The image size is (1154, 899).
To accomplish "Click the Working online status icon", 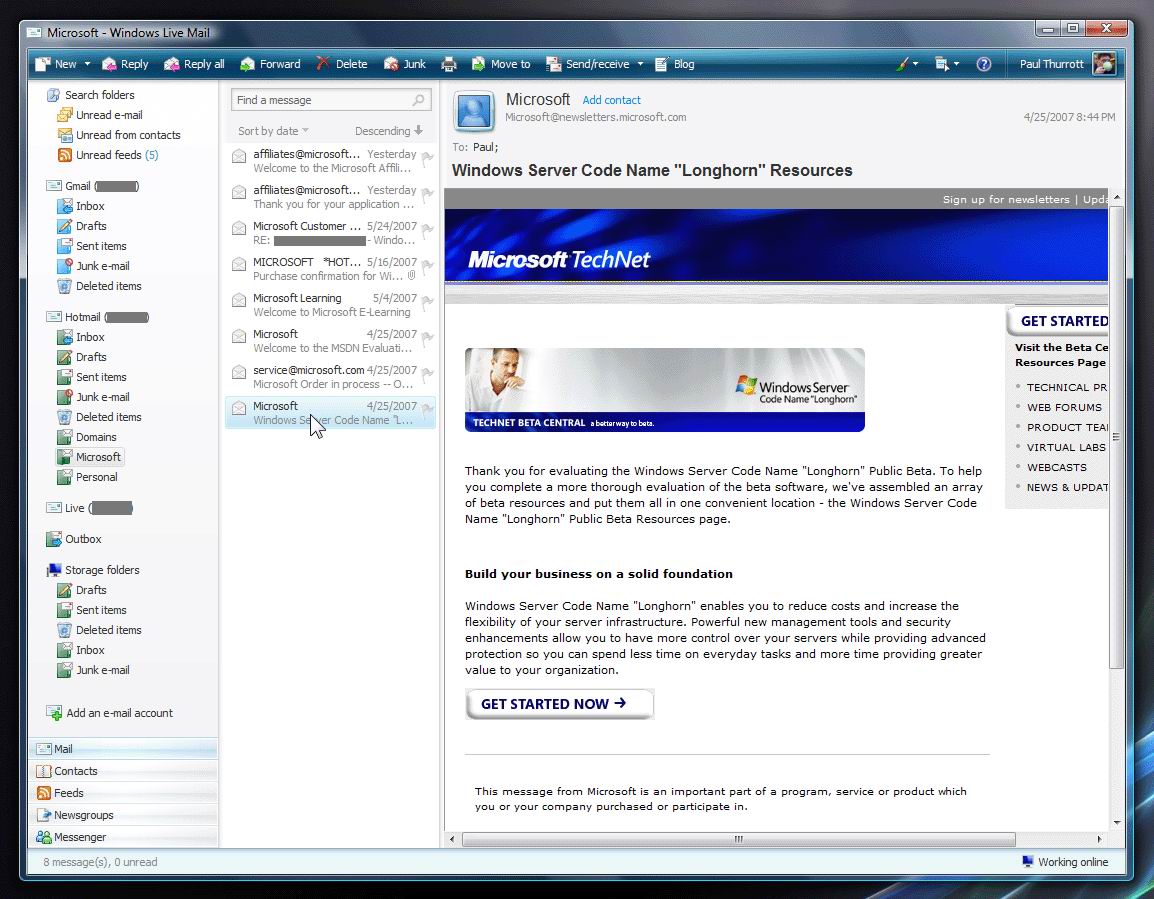I will tap(1027, 861).
